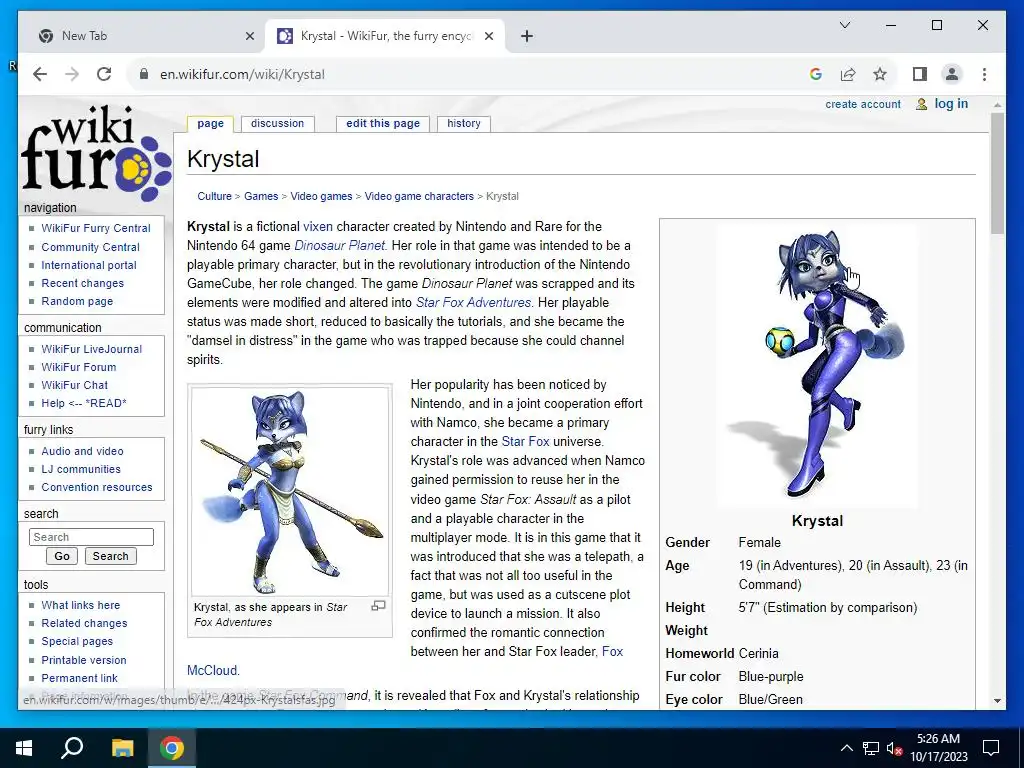Click the sidebar Search button
Image resolution: width=1024 pixels, height=768 pixels.
coord(110,556)
